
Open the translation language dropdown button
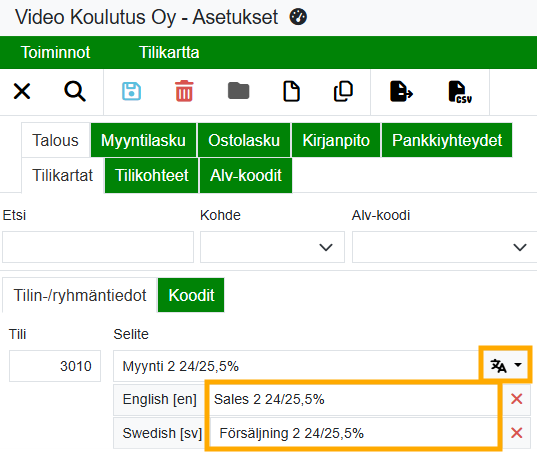[x=506, y=365]
